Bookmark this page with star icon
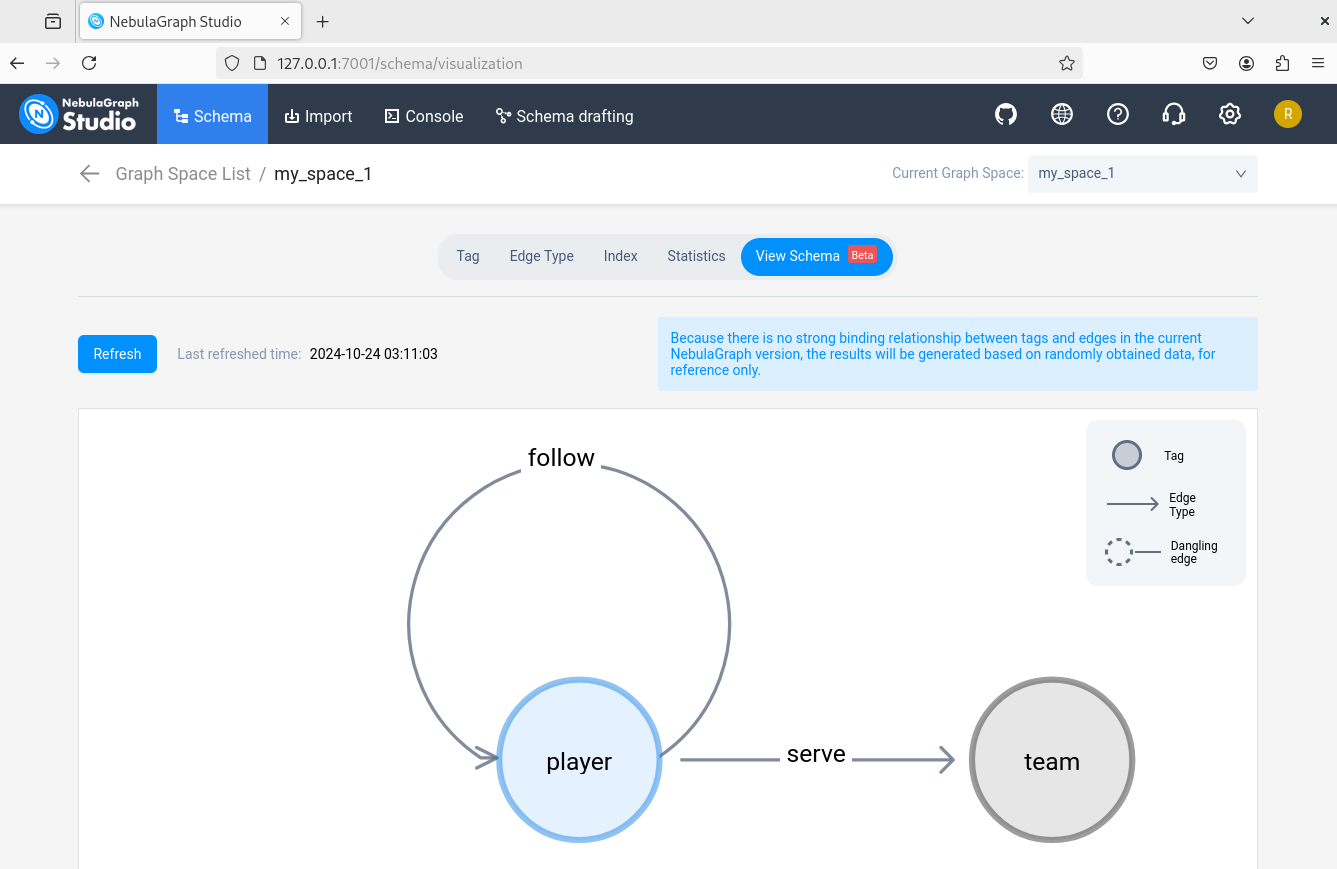Screen dimensions: 1337x869 [1067, 63]
